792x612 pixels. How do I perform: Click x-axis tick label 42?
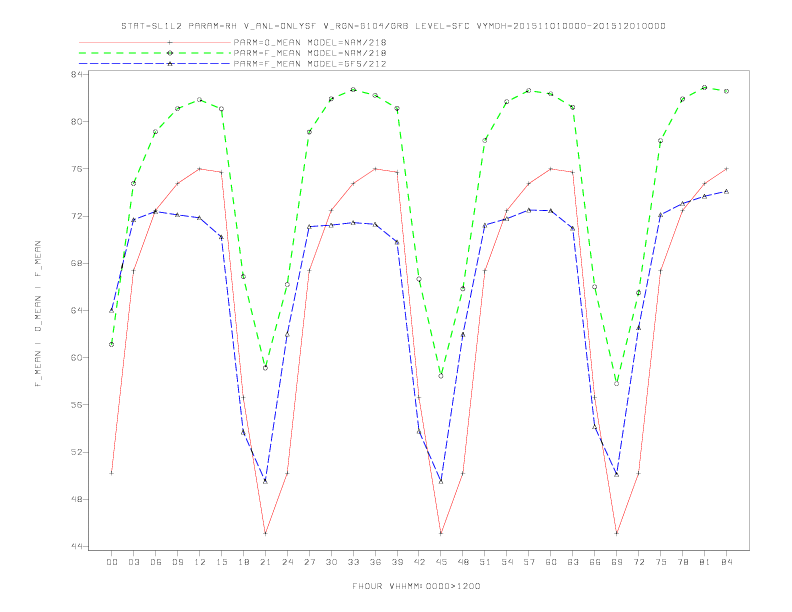tap(419, 562)
